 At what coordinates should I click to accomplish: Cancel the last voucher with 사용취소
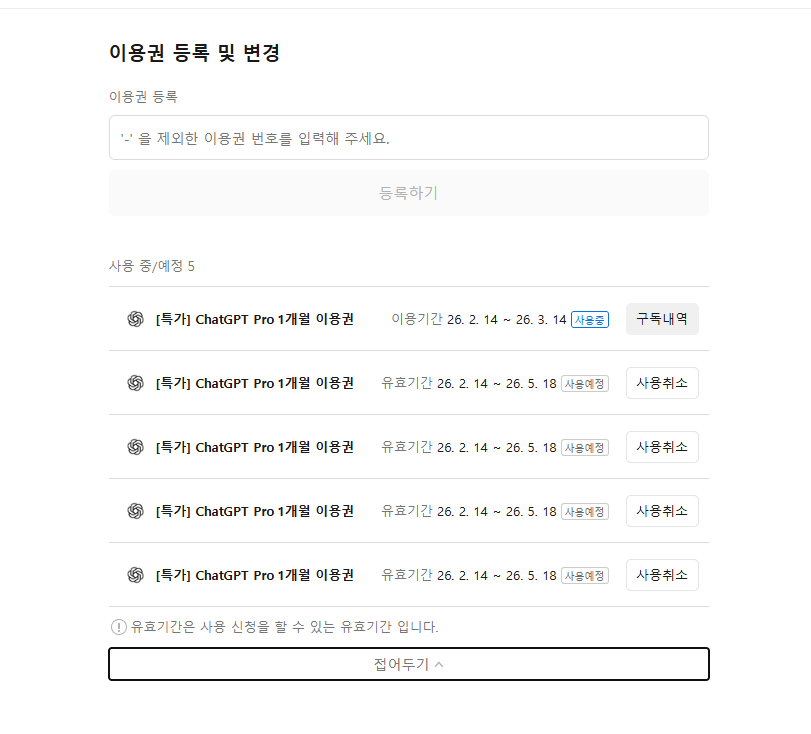[x=661, y=574]
